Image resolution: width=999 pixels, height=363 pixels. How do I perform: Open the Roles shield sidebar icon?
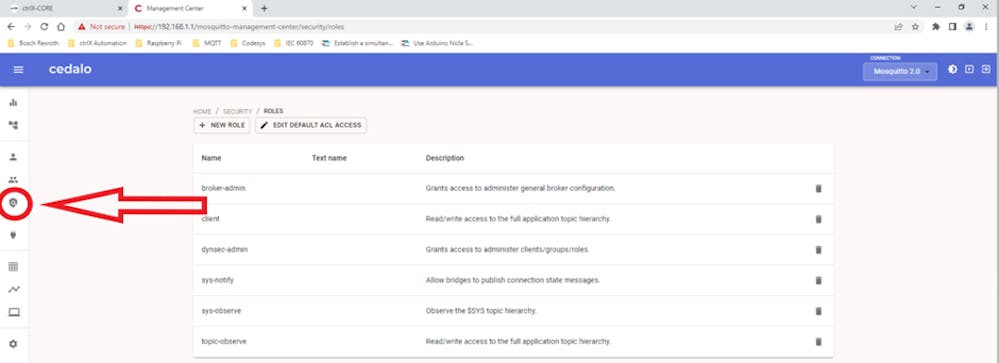[13, 203]
